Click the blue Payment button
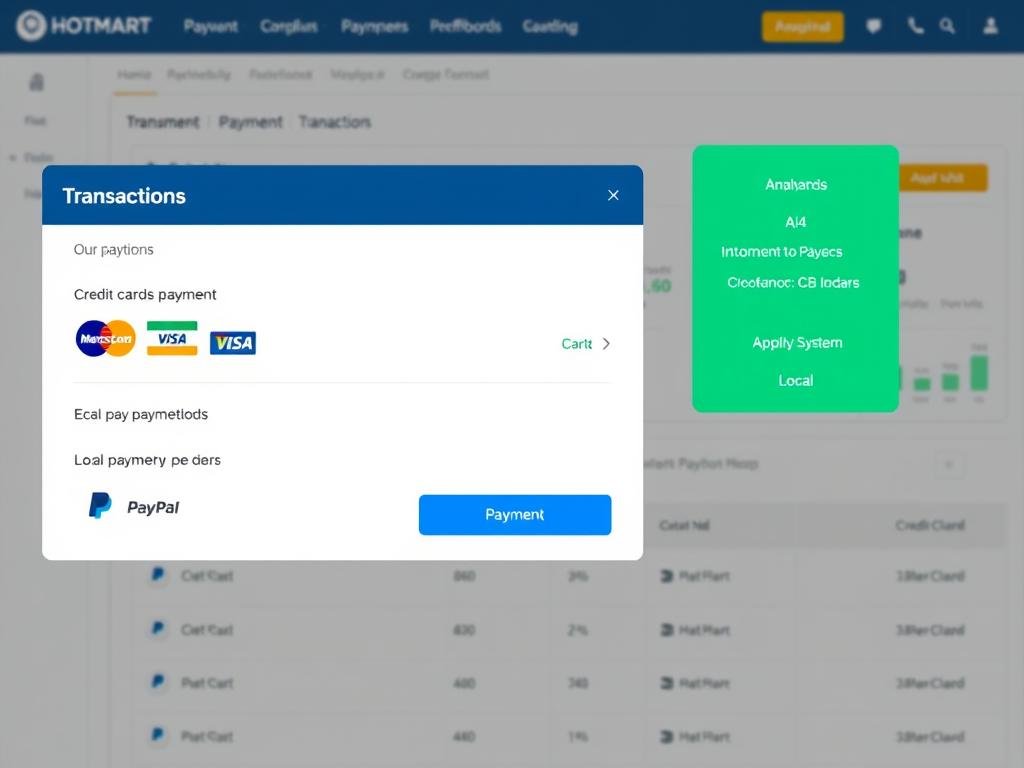Image resolution: width=1024 pixels, height=768 pixels. pyautogui.click(x=515, y=514)
